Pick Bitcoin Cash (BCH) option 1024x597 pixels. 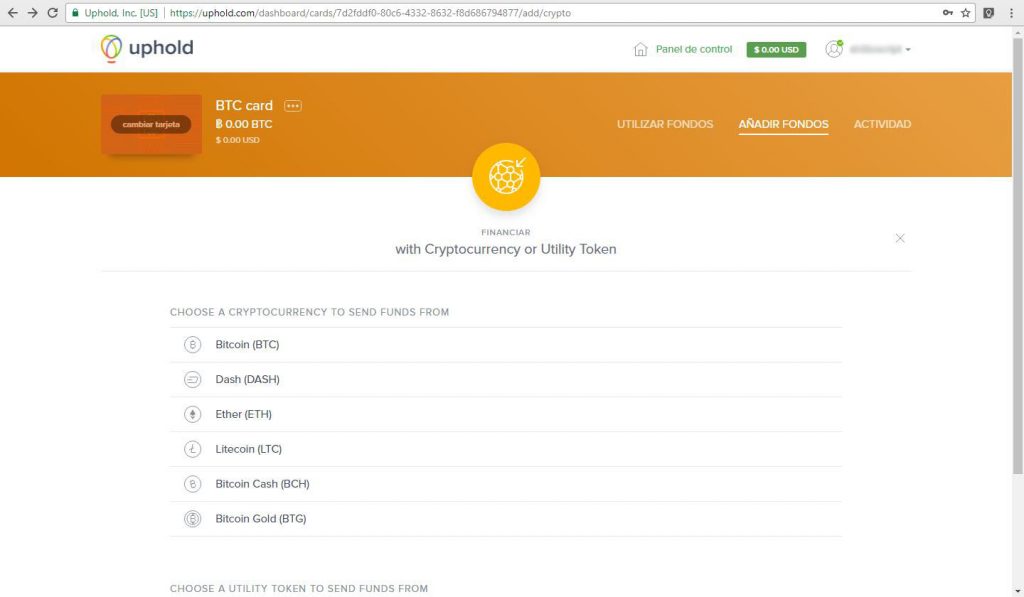pyautogui.click(x=505, y=483)
